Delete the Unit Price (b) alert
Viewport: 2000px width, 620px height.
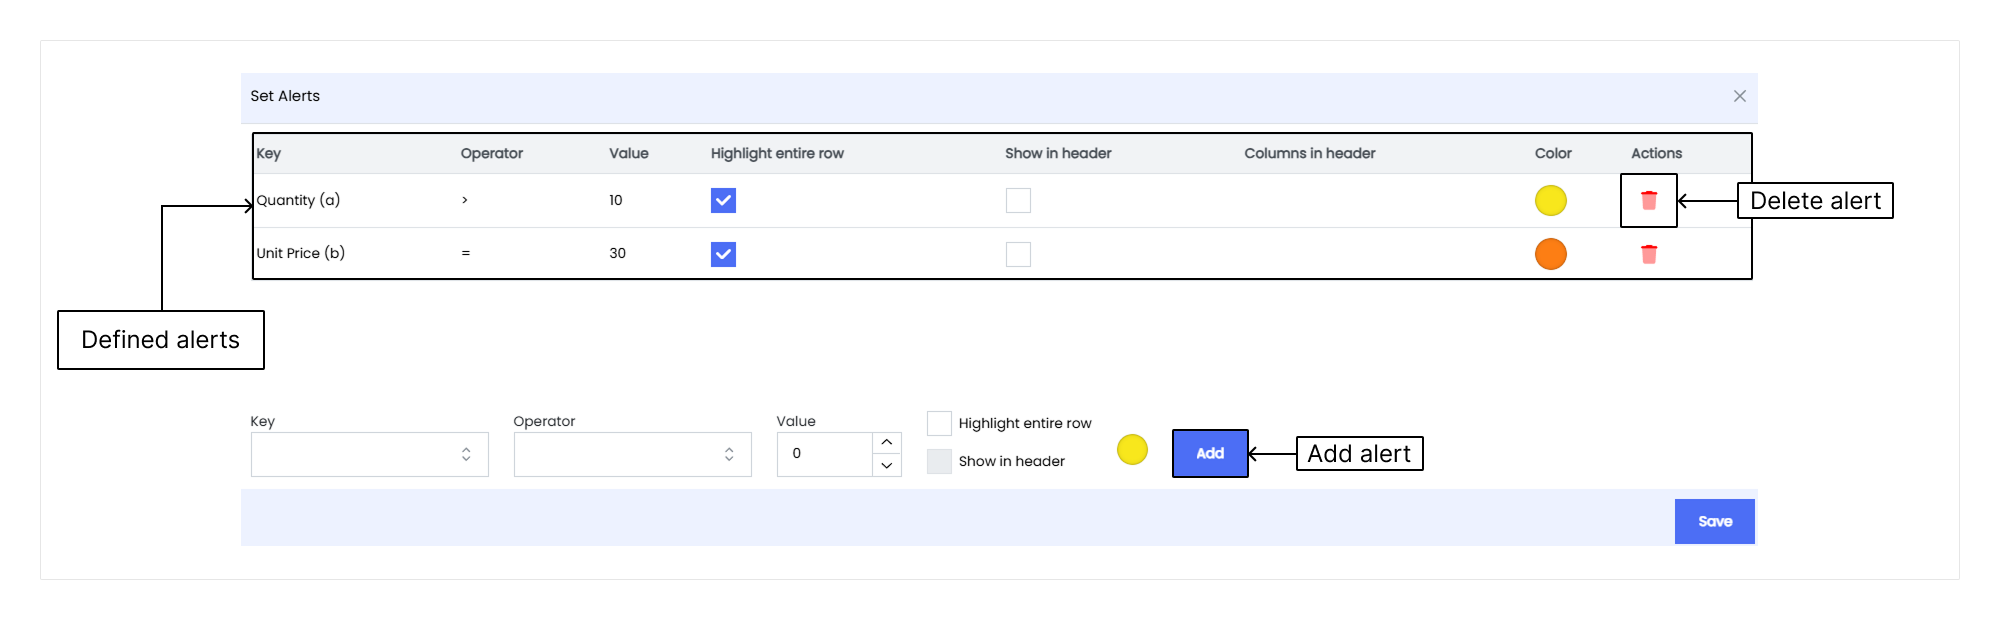(1649, 254)
